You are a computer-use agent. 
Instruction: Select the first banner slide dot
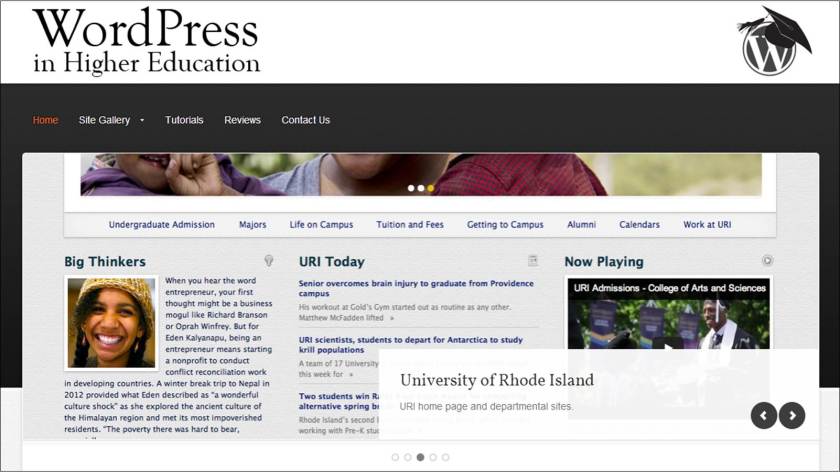coord(411,188)
